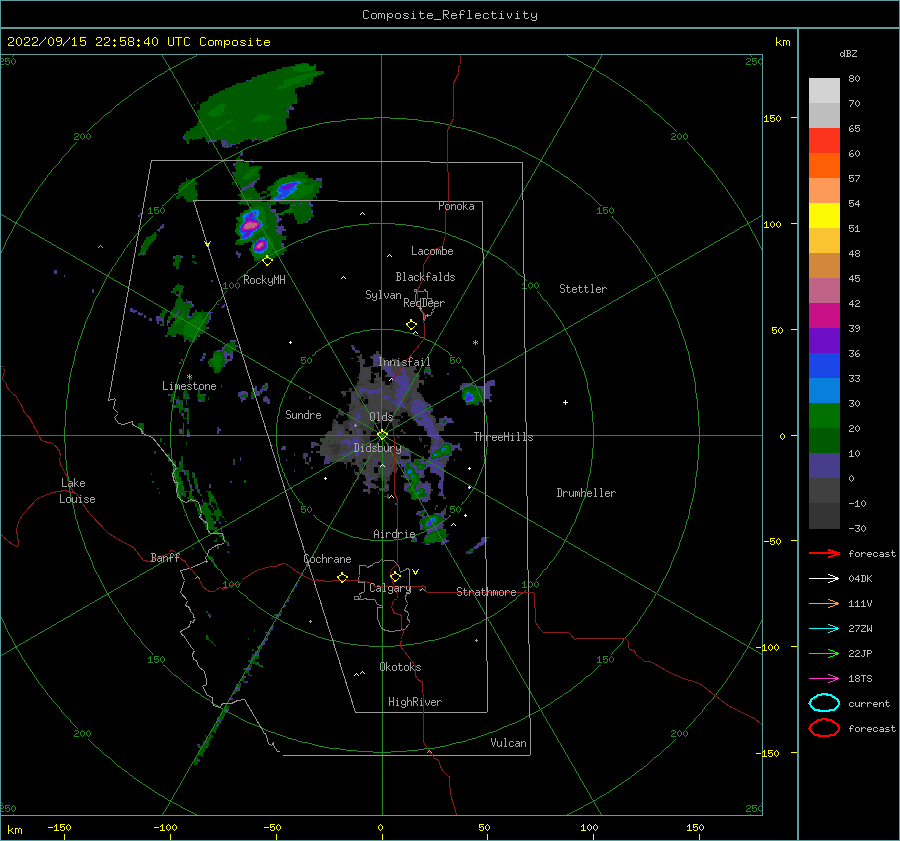Viewport: 900px width, 841px height.
Task: Click the Composite_Reflectivity title
Action: click(450, 15)
